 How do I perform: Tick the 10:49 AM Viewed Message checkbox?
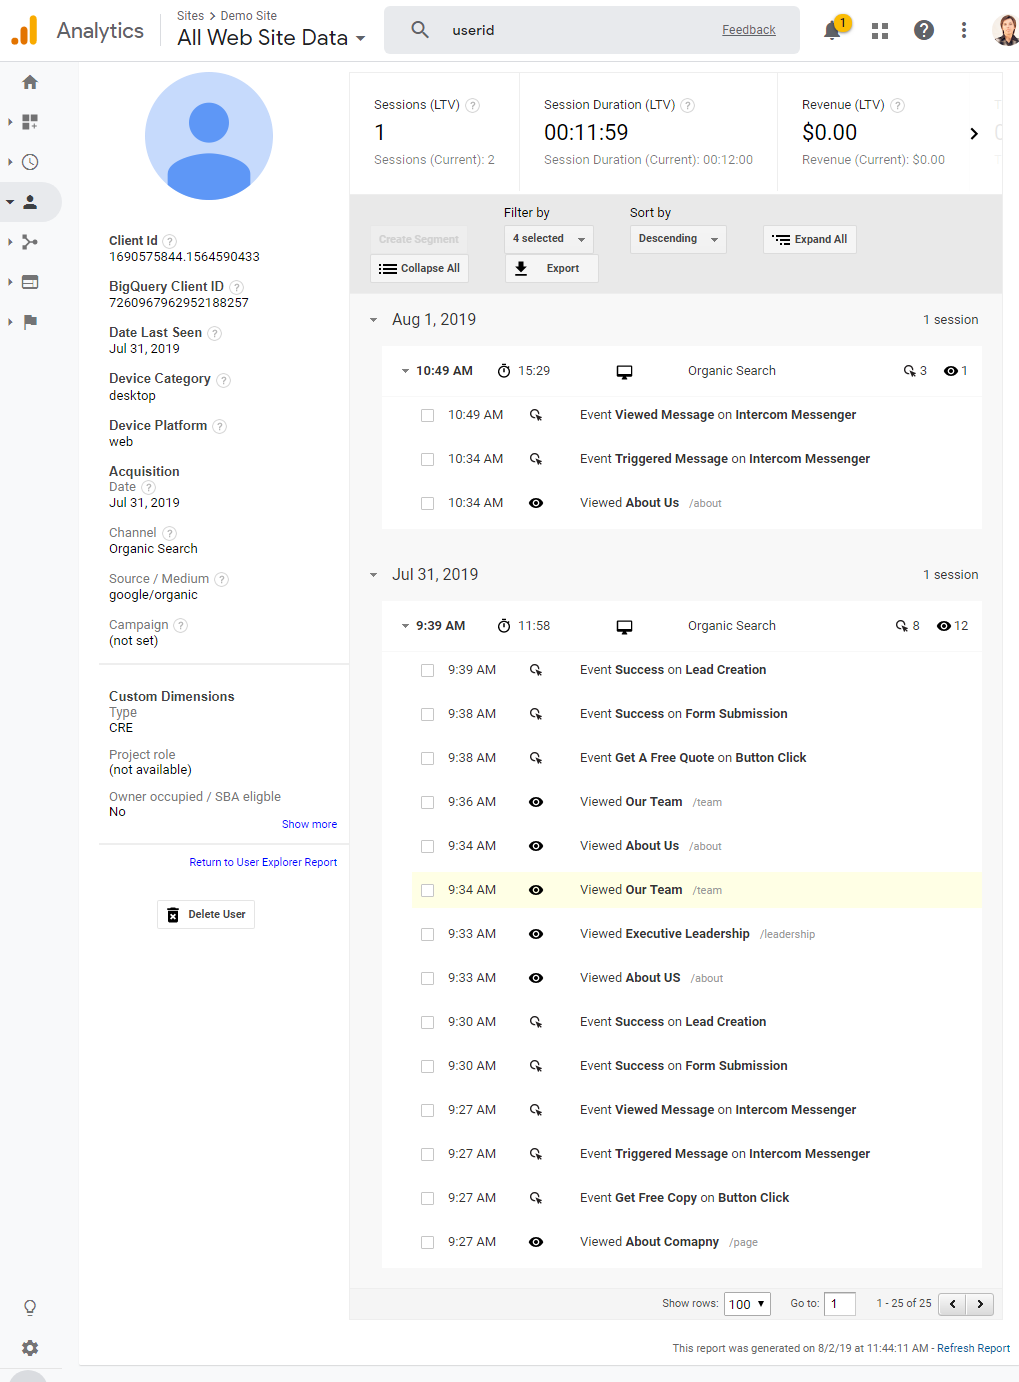pyautogui.click(x=427, y=415)
